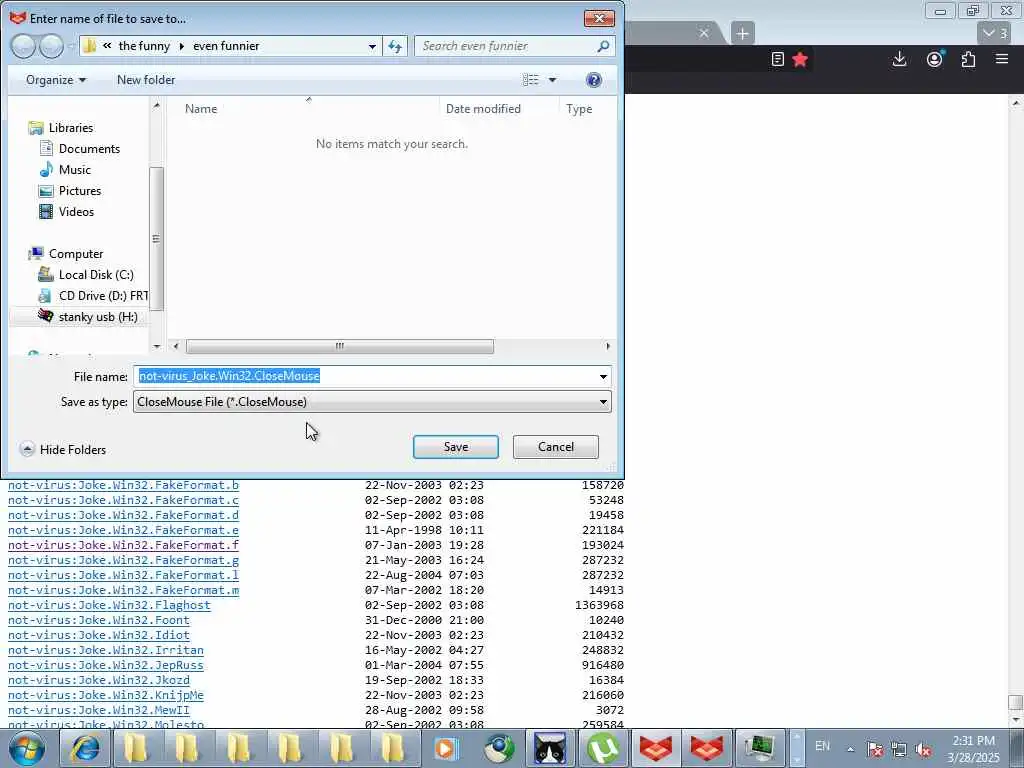Click the Back navigation arrow in save dialog

(x=23, y=46)
